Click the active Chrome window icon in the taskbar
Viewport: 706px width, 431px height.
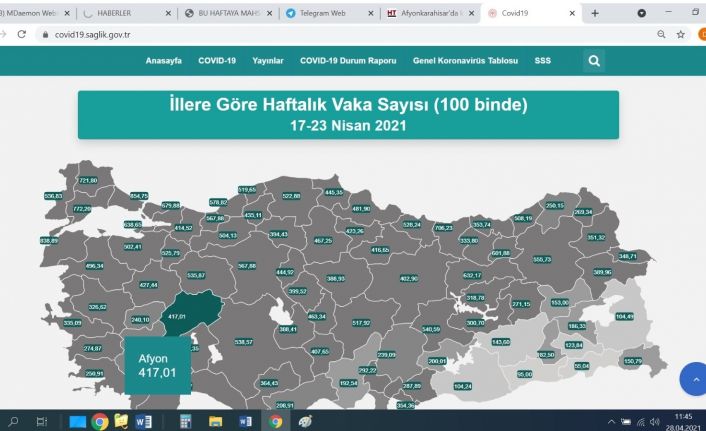click(276, 422)
